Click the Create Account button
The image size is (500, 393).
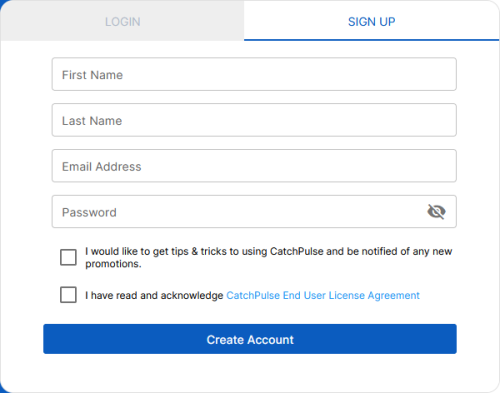(x=250, y=339)
